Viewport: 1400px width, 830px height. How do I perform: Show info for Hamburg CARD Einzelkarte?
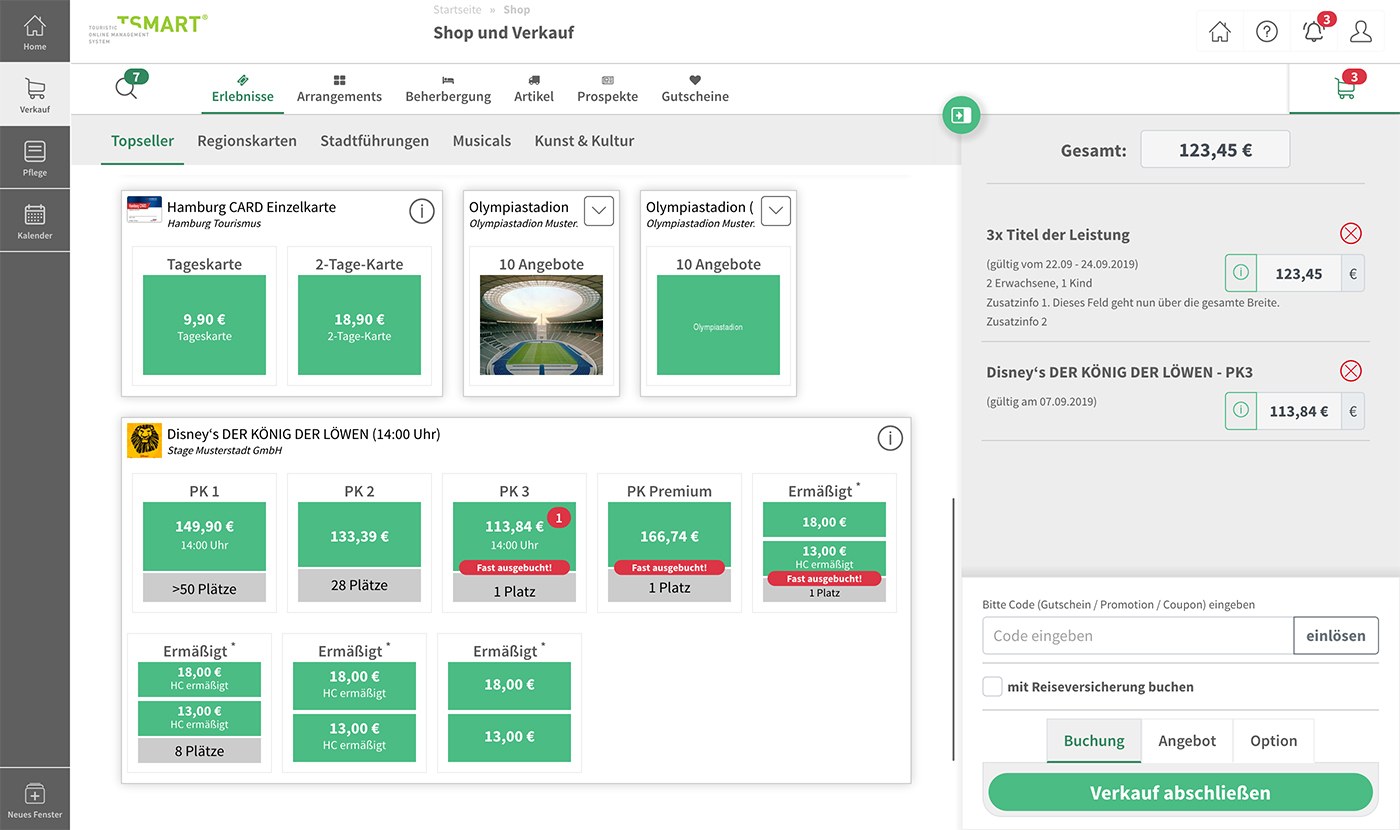click(422, 211)
